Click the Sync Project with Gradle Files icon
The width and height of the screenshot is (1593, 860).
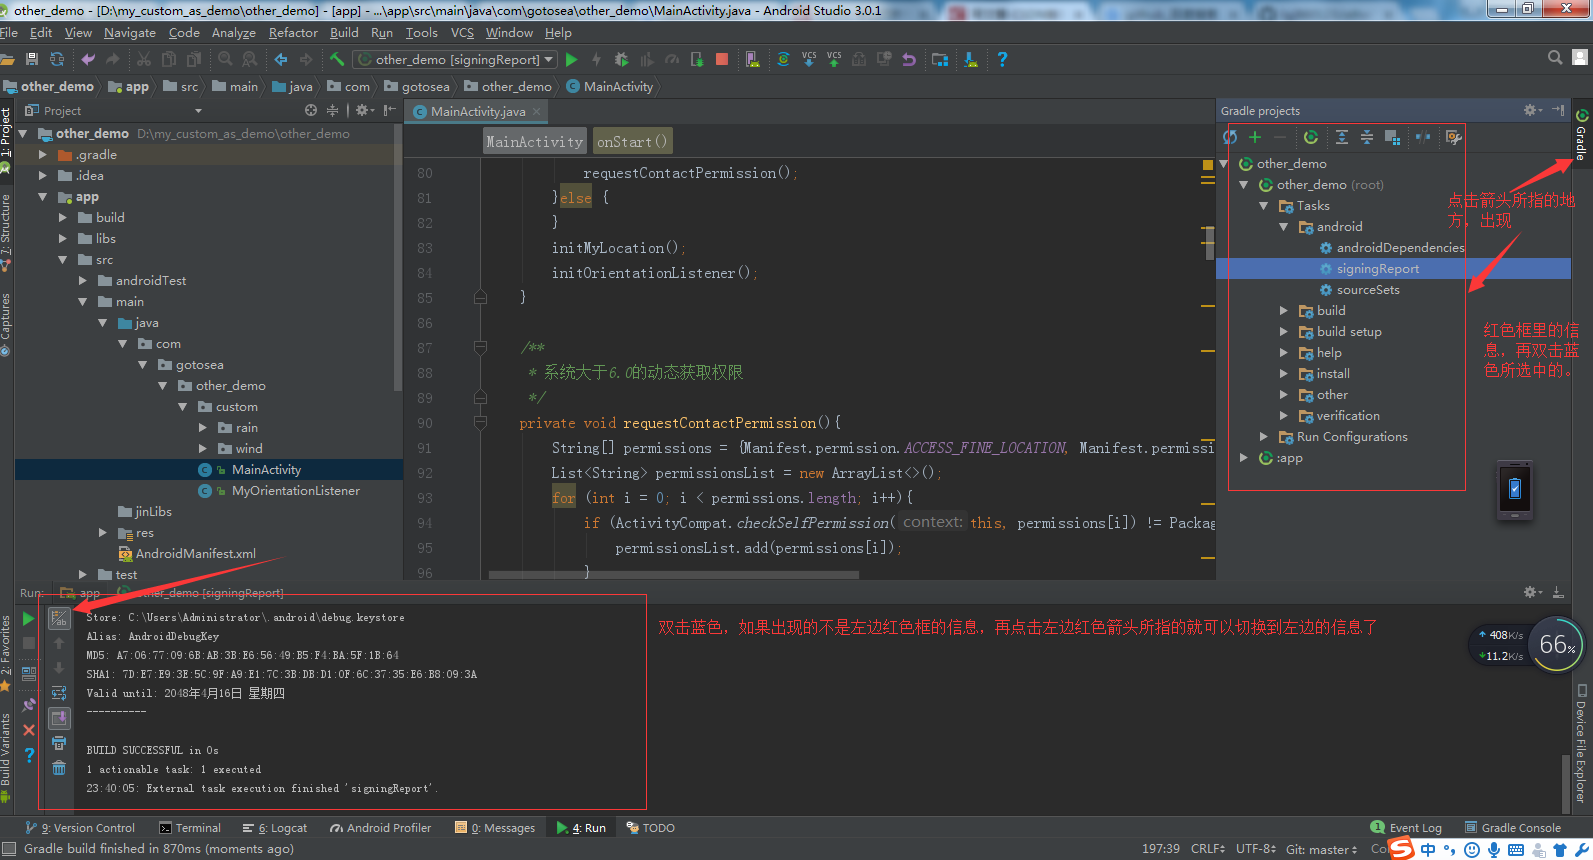coord(783,59)
